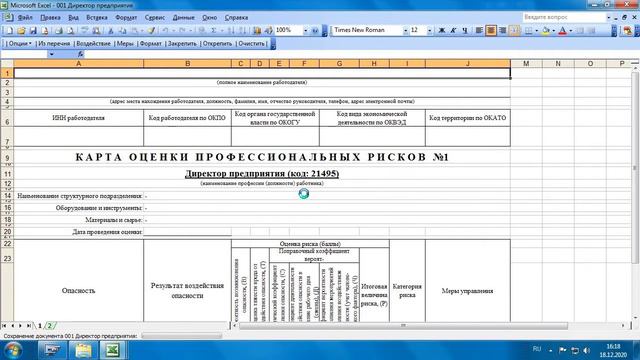Screen dimensions: 640x360
Task: Select the column A header
Action: pos(78,64)
